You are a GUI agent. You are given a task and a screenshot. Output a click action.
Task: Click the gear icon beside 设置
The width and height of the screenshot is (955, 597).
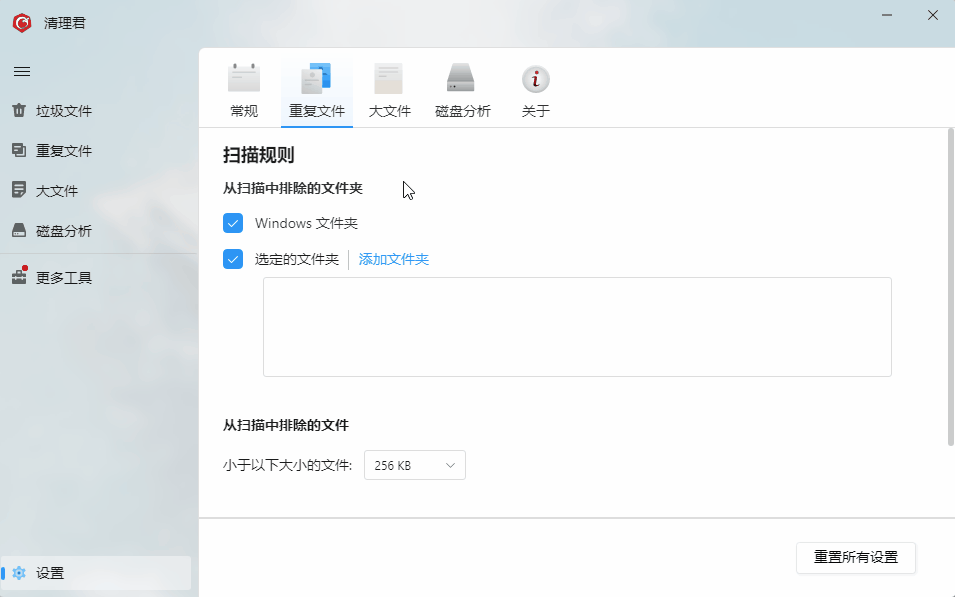click(x=19, y=573)
